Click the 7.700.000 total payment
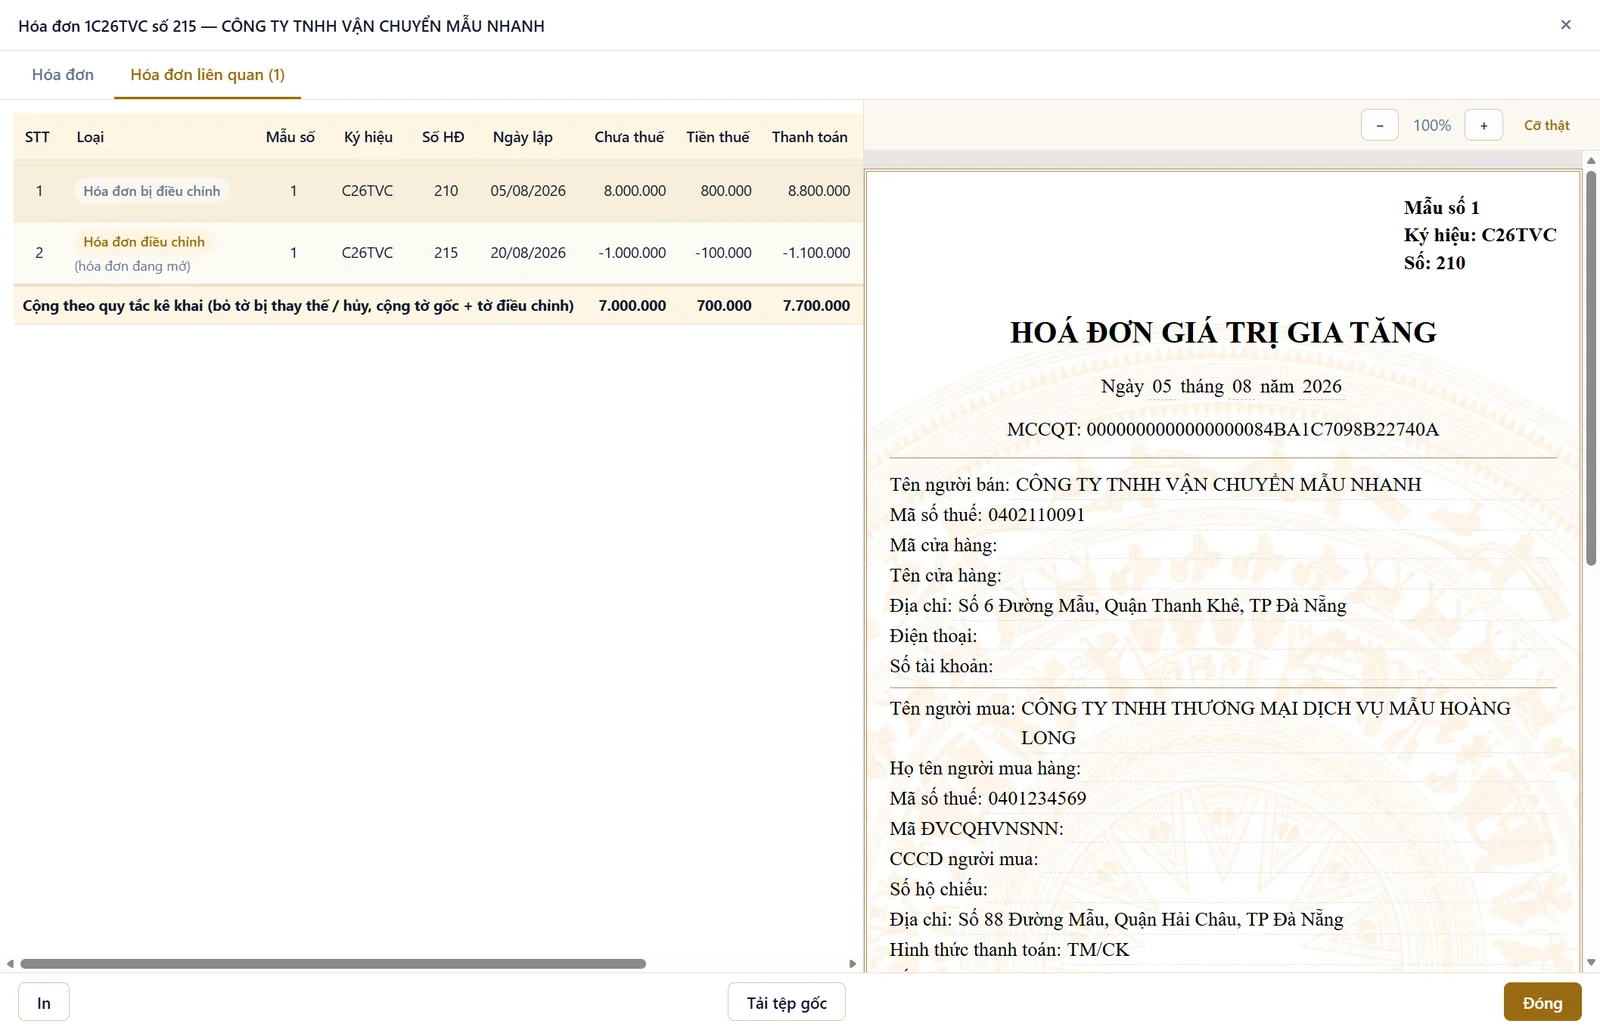Viewport: 1600px width, 1030px height. (x=816, y=306)
